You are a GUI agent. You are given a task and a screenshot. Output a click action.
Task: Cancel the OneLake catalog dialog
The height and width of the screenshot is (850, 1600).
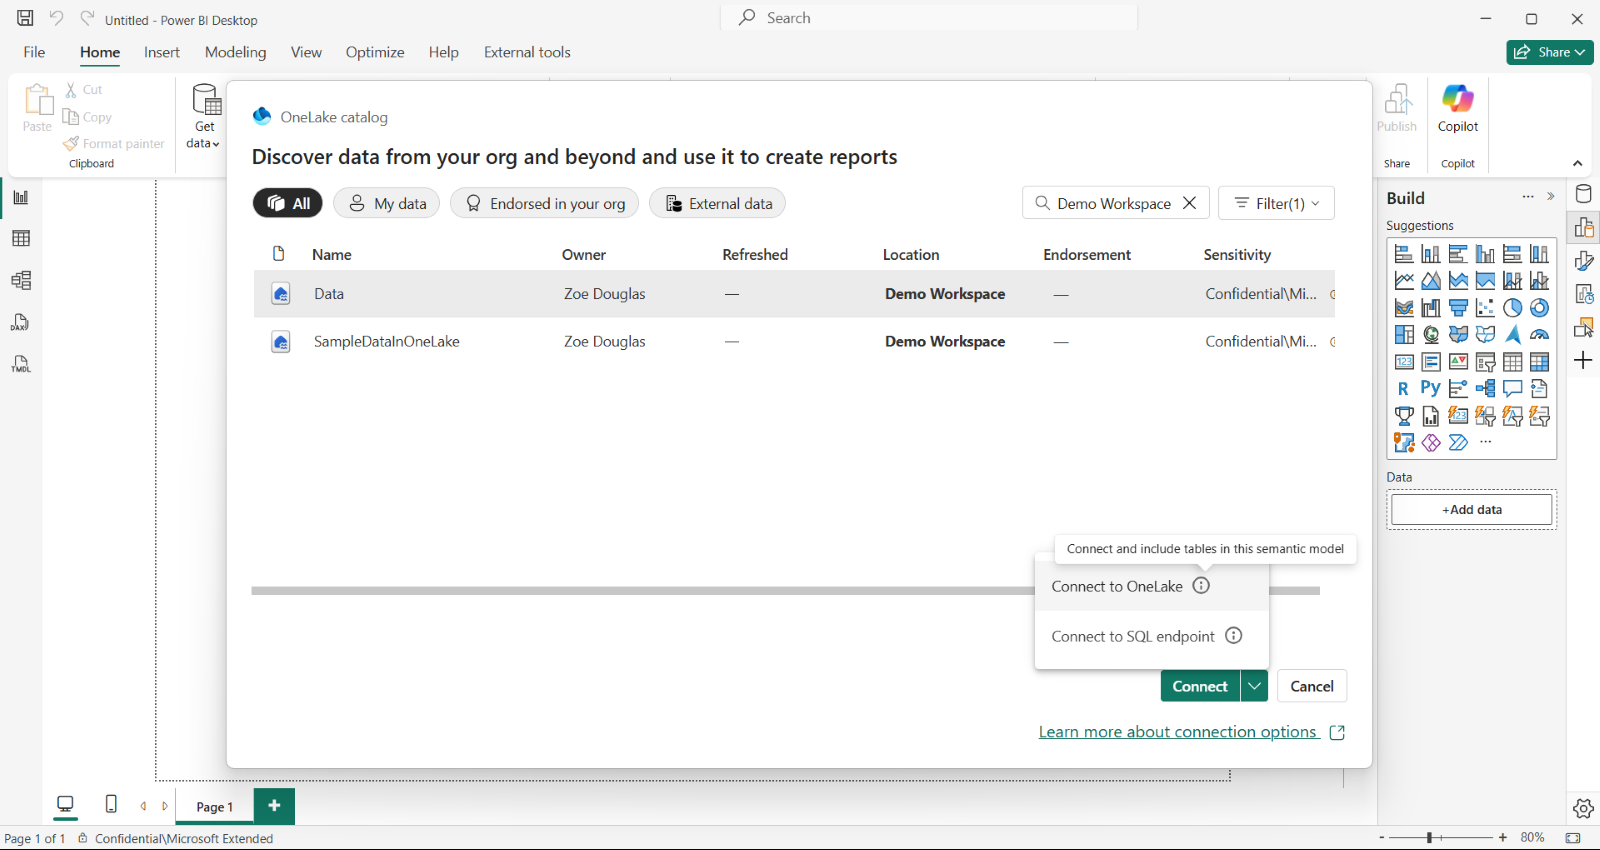point(1312,686)
